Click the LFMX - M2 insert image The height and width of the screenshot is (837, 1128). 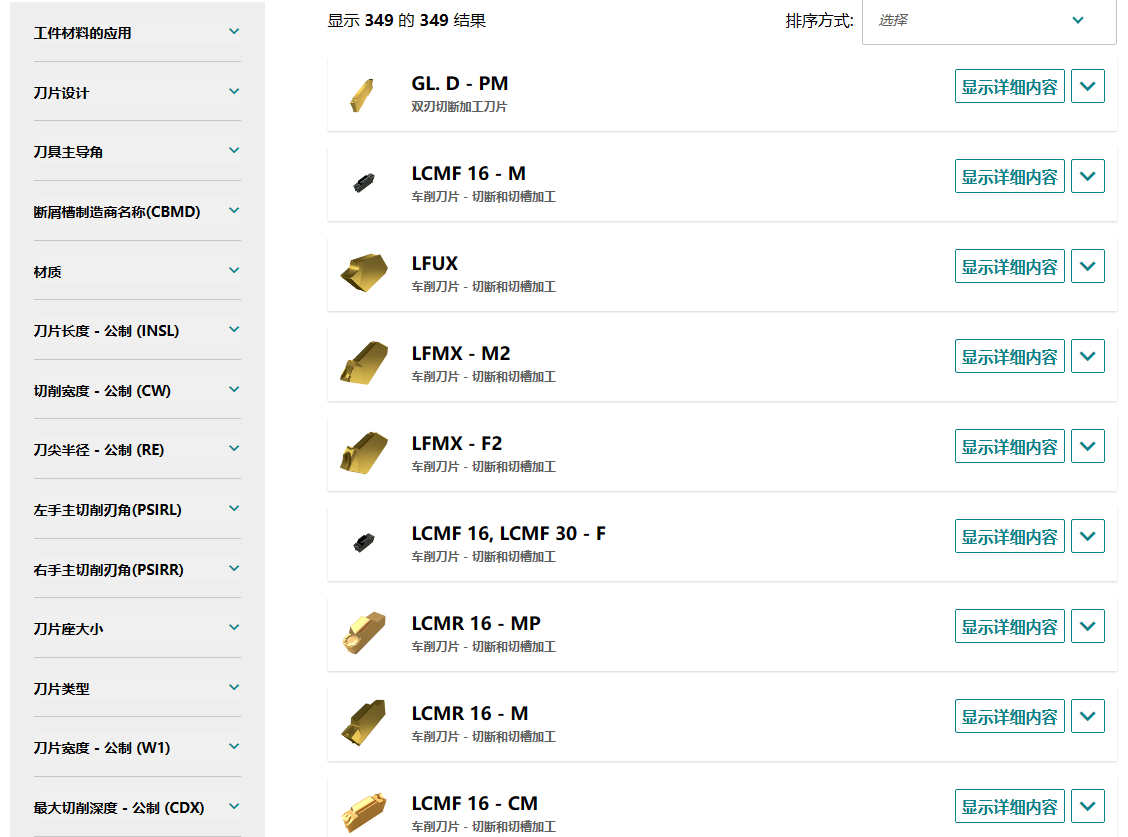362,363
